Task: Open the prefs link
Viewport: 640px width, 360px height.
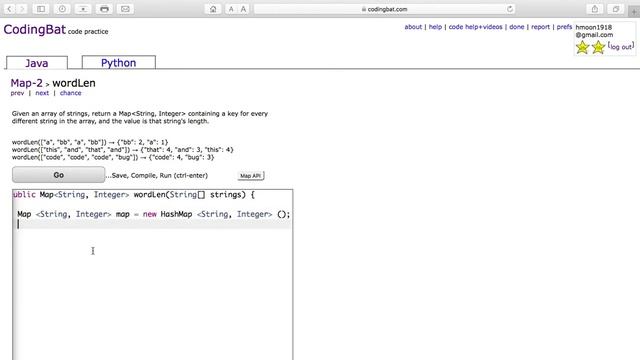Action: 564,27
